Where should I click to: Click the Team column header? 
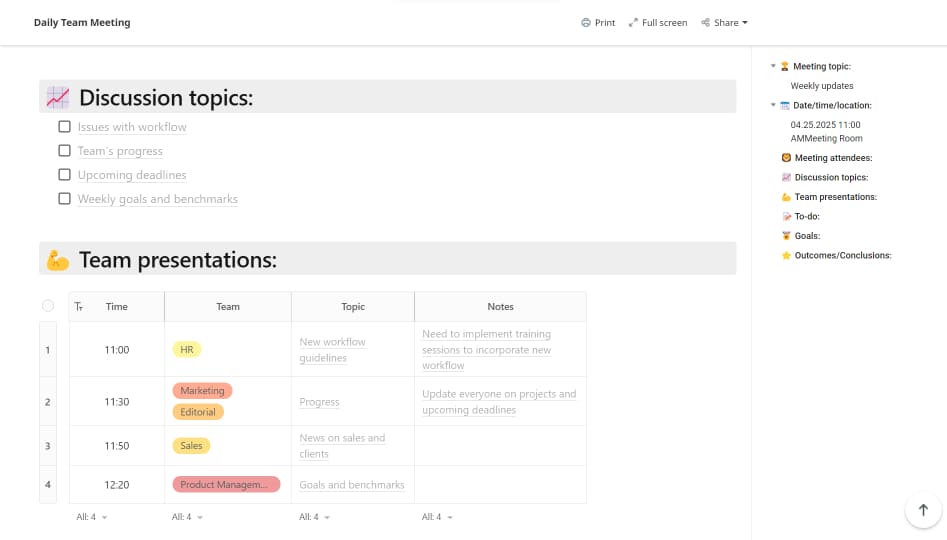pyautogui.click(x=228, y=307)
